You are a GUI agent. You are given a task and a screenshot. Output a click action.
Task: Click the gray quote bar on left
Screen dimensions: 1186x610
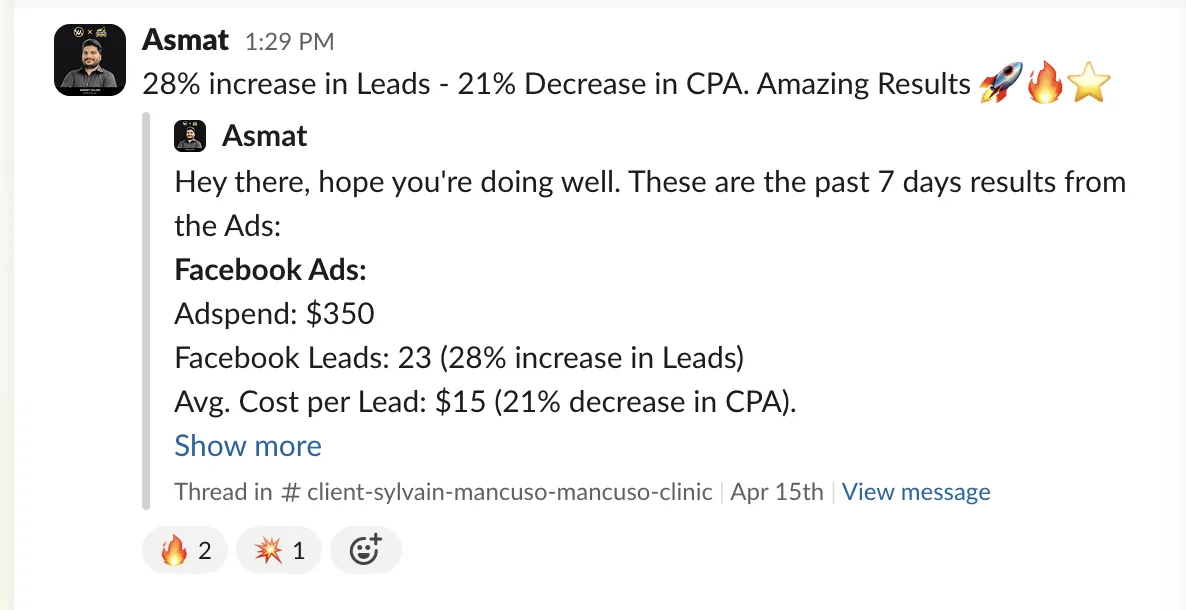(147, 311)
